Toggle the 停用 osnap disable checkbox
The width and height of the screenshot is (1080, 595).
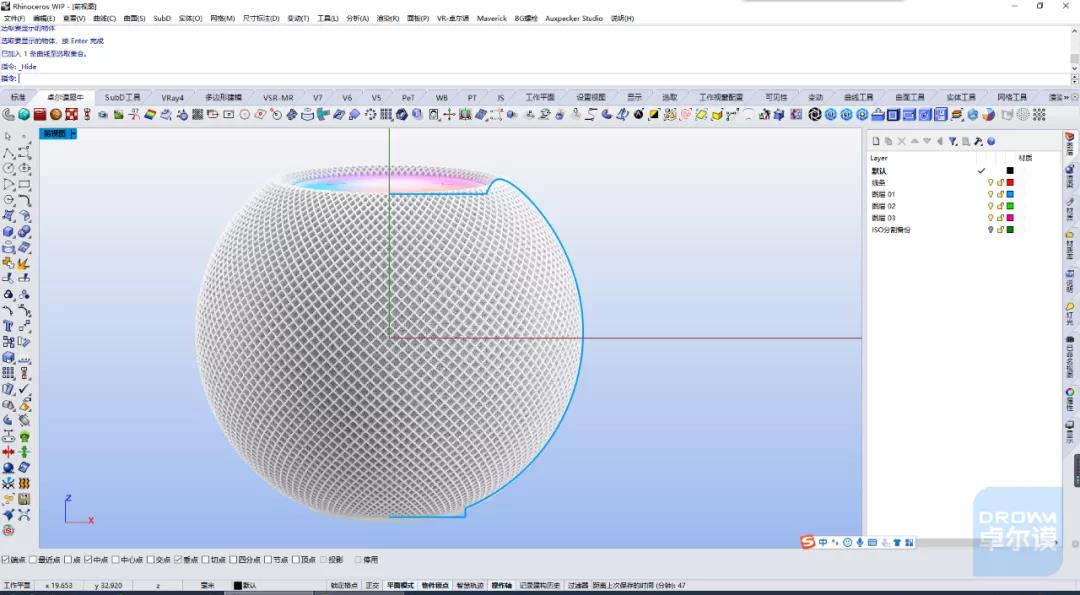(x=357, y=560)
